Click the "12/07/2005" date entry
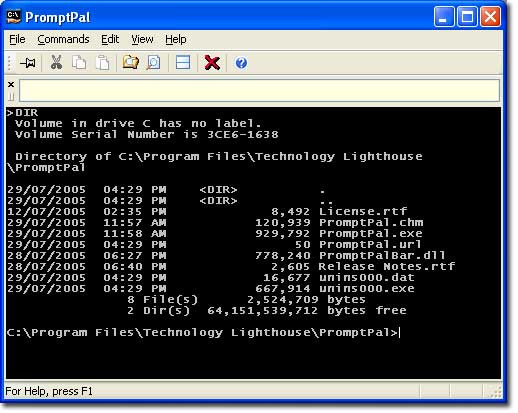Image resolution: width=518 pixels, height=413 pixels. click(46, 211)
